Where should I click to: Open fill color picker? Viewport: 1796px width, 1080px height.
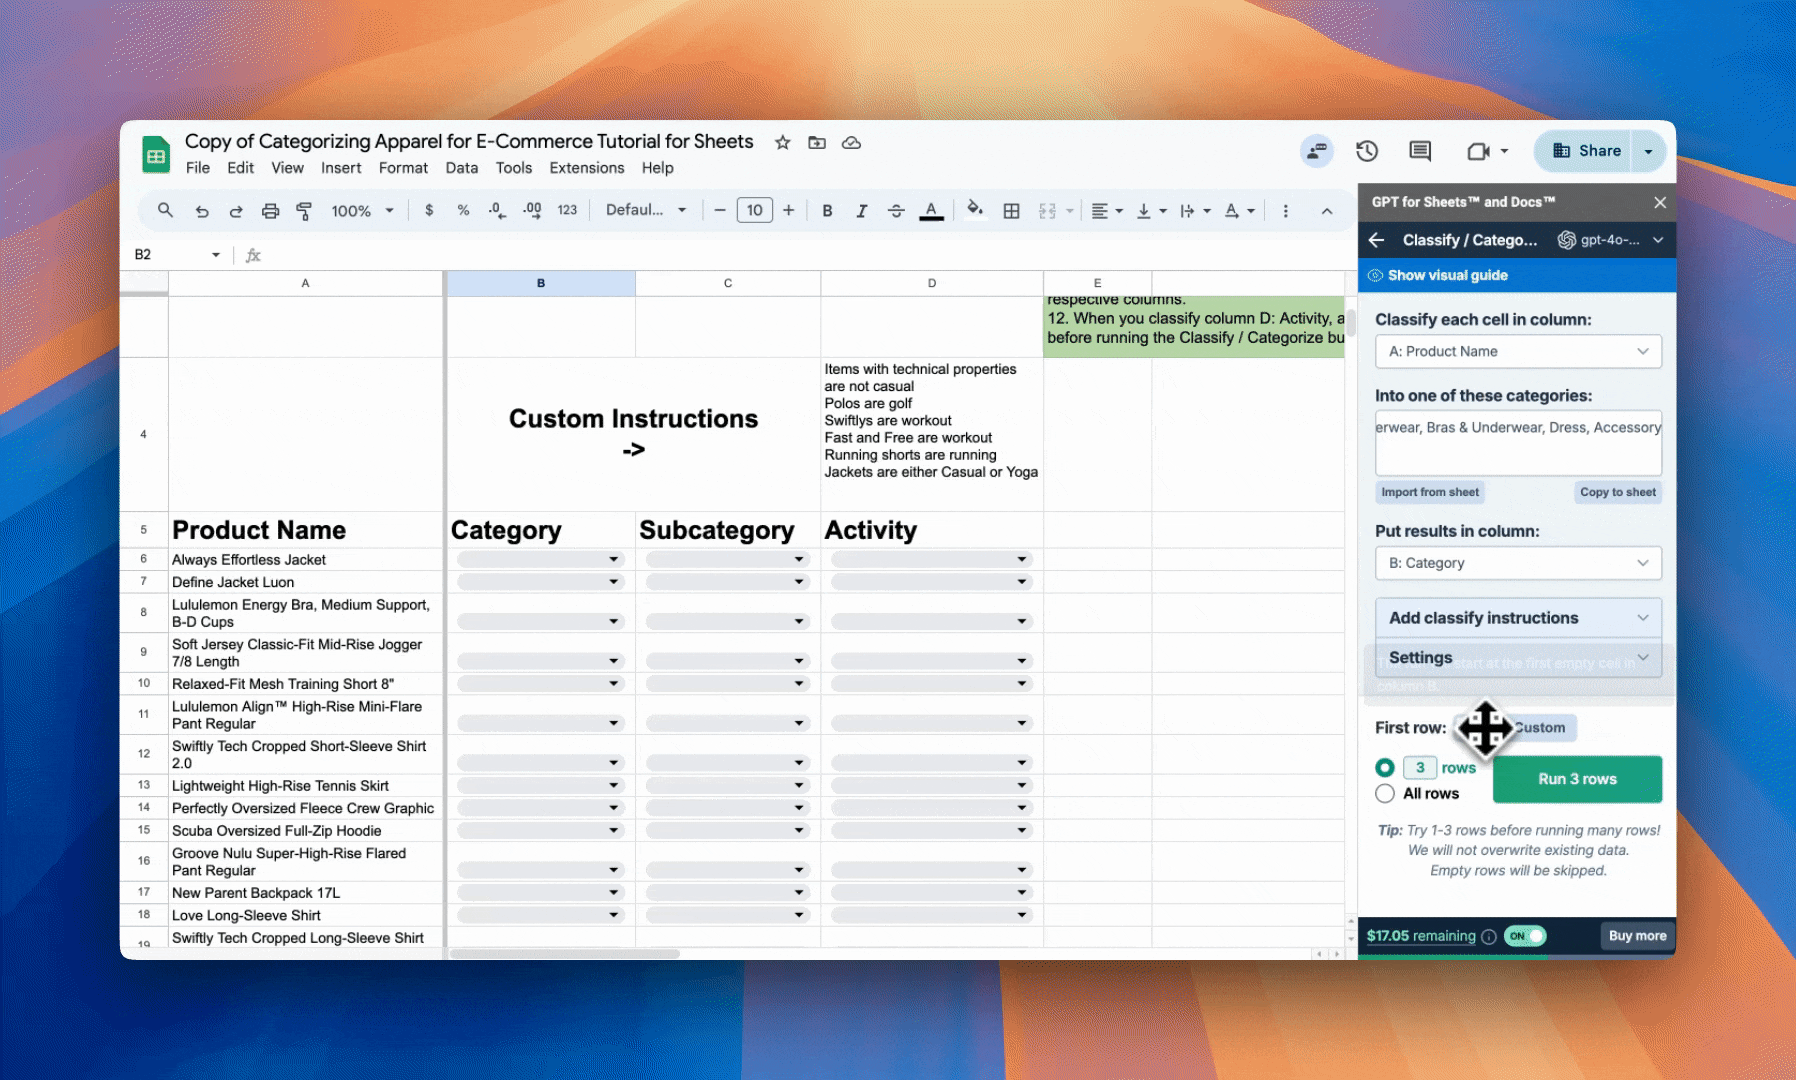point(975,209)
